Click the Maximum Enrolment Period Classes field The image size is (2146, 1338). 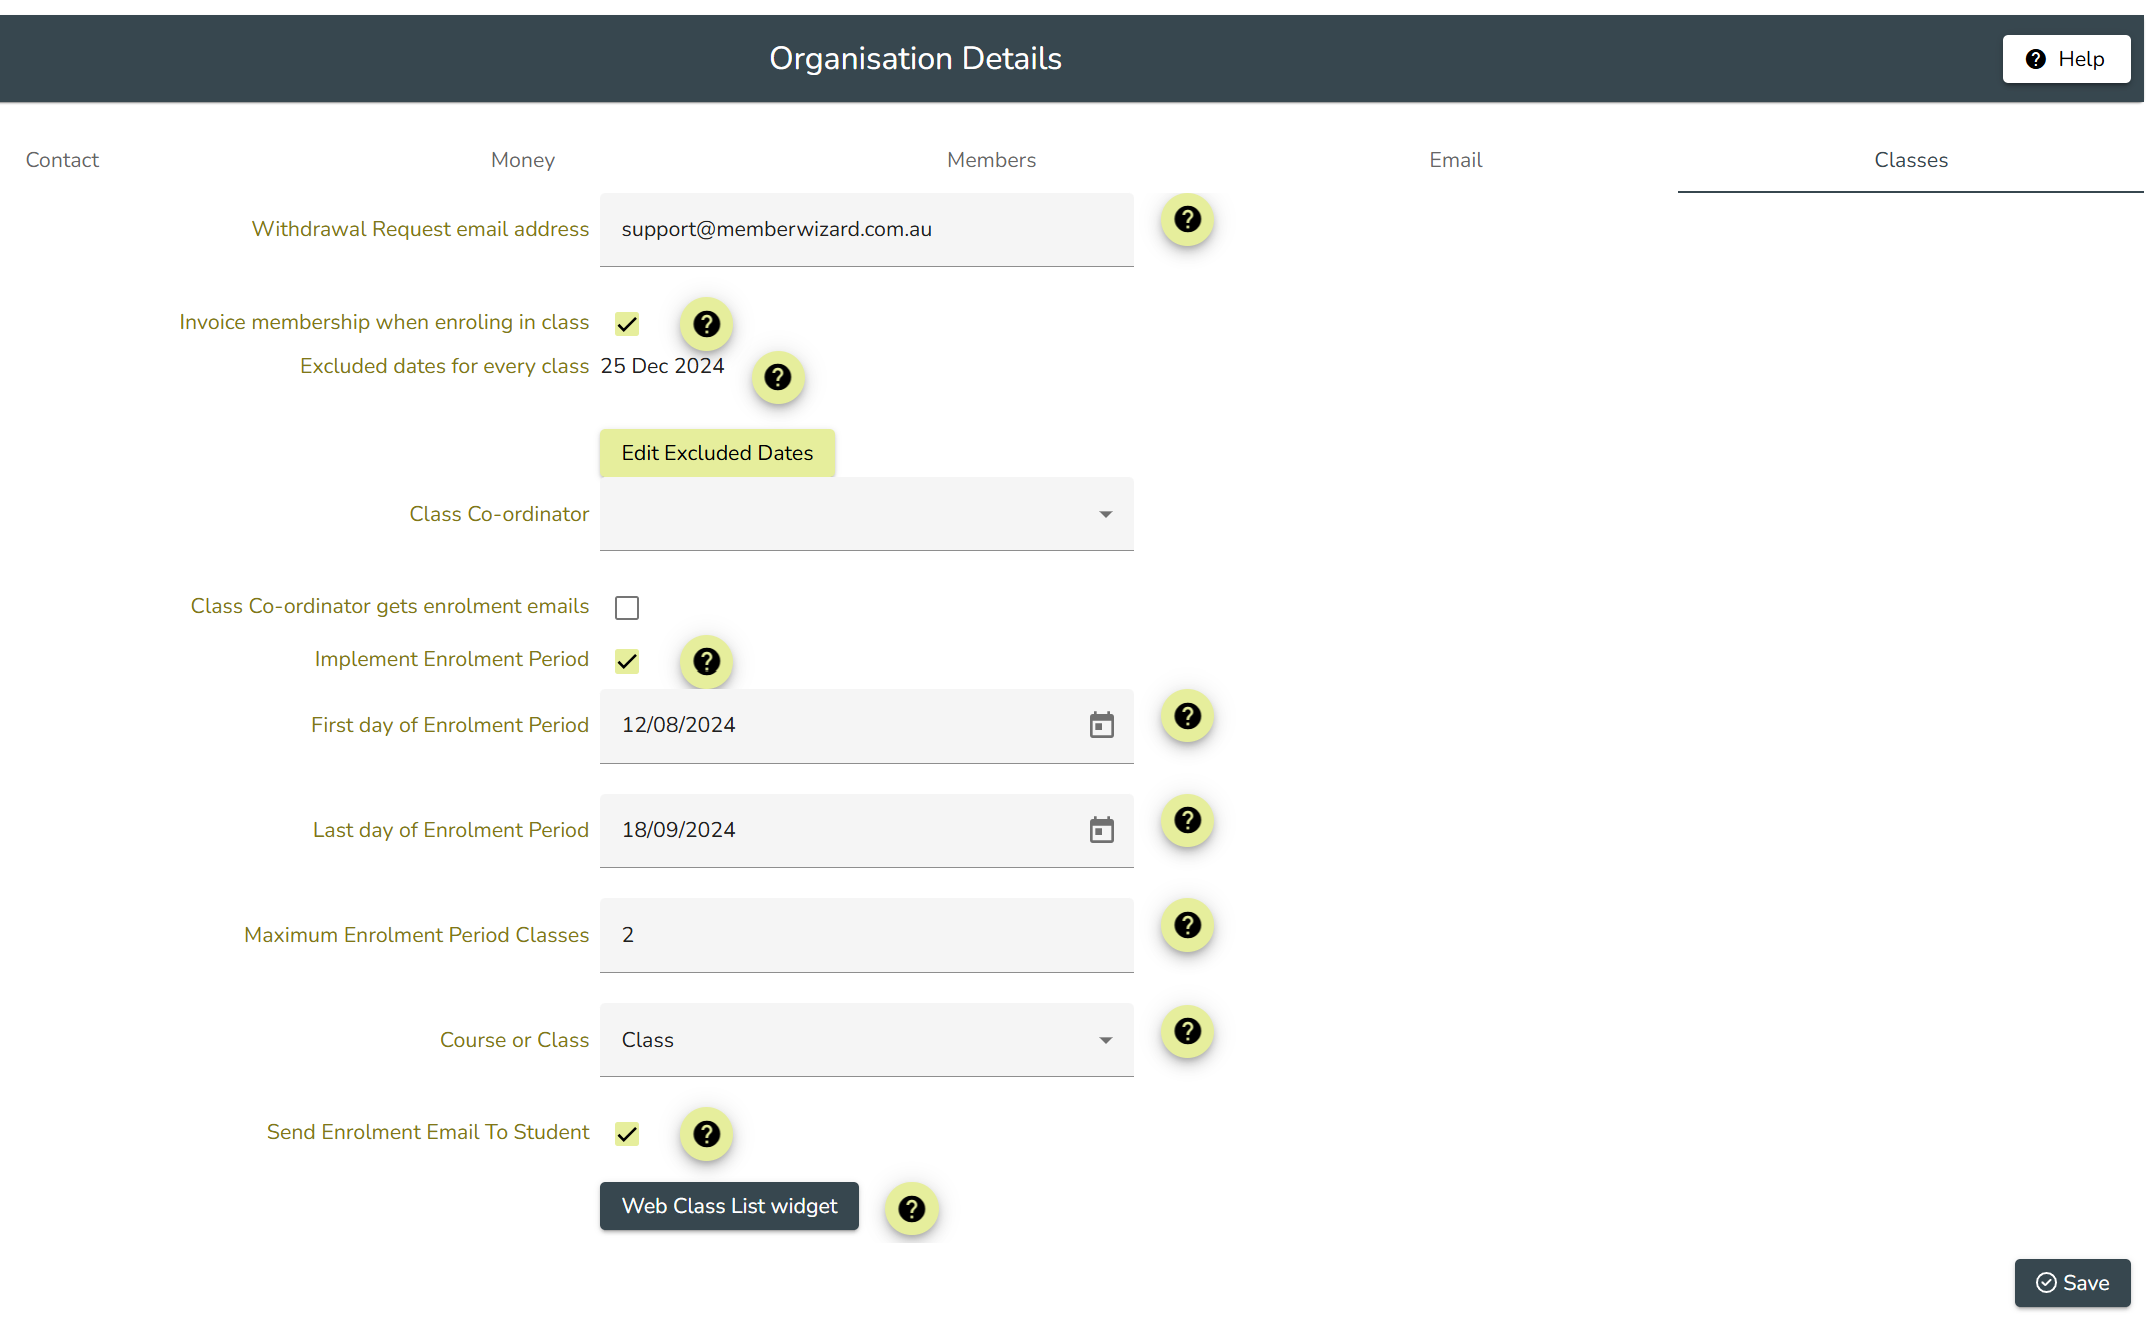point(866,935)
